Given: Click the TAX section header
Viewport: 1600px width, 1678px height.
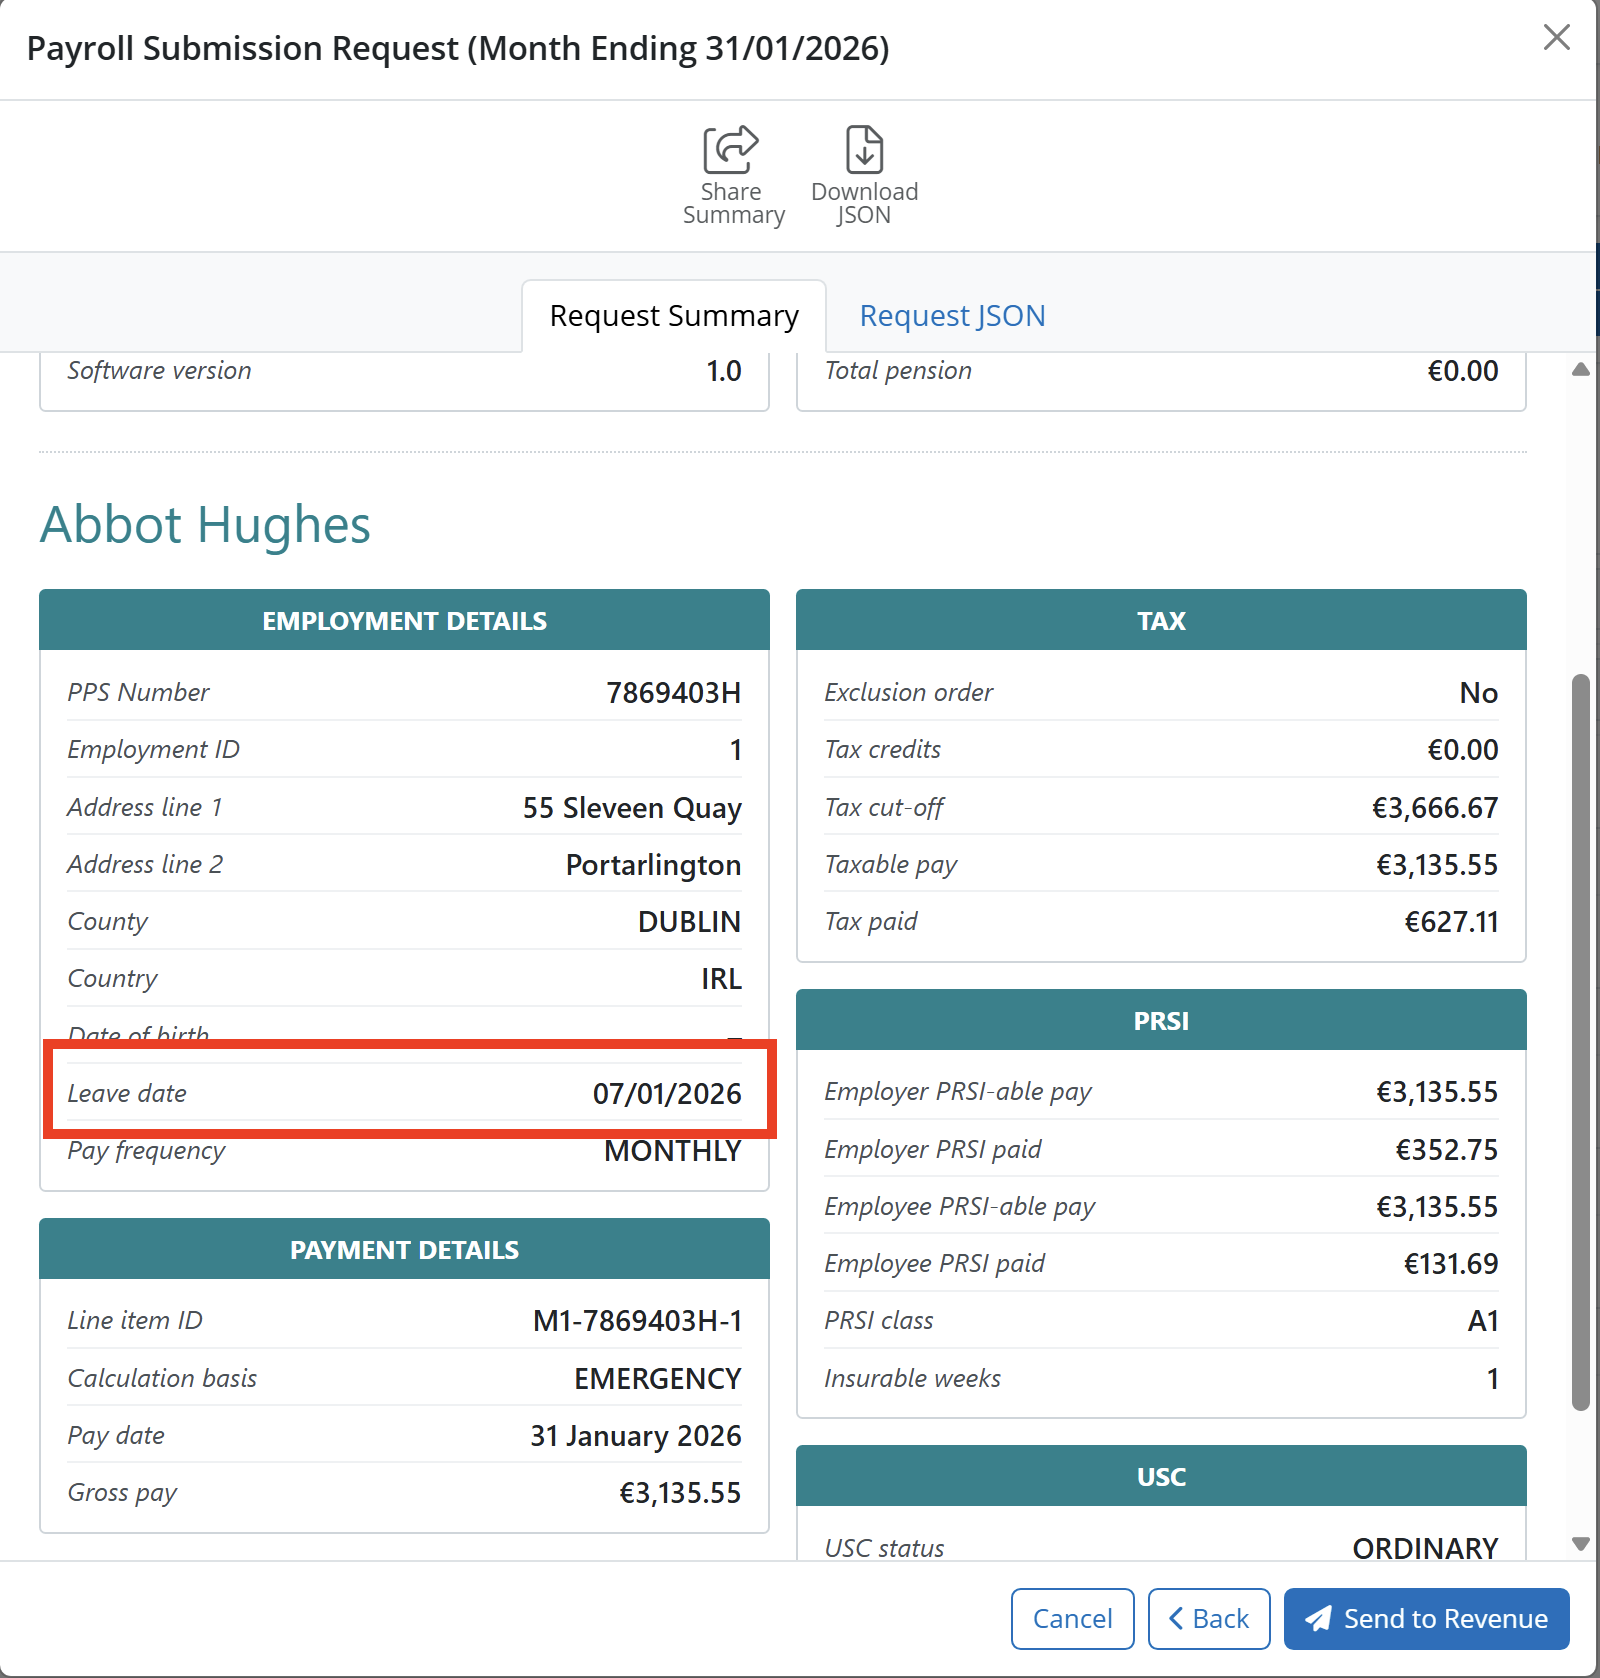Looking at the screenshot, I should pos(1161,620).
